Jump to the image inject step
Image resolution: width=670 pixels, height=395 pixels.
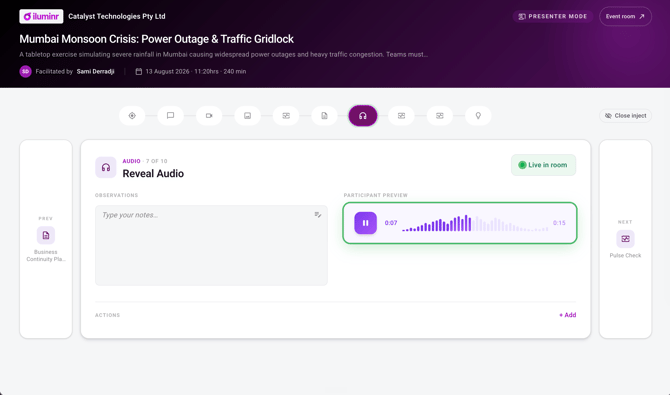pyautogui.click(x=247, y=115)
